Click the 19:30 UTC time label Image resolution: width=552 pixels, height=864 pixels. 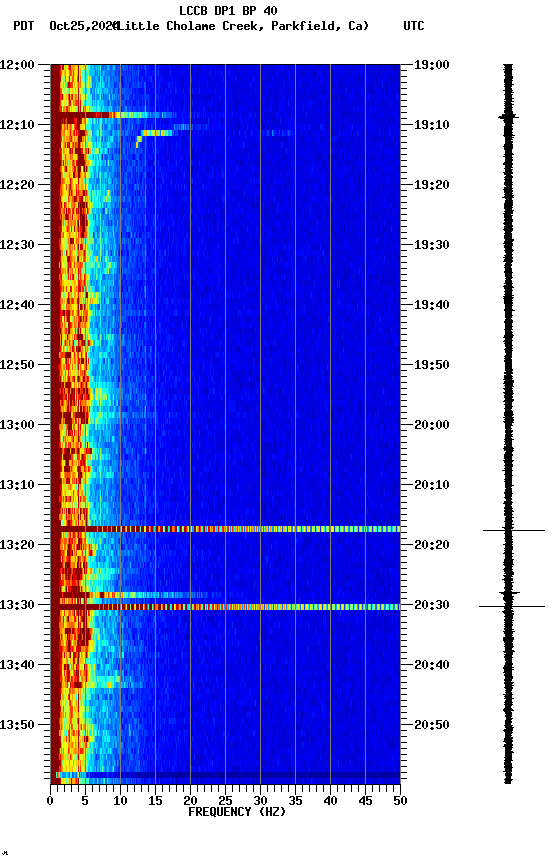(432, 245)
